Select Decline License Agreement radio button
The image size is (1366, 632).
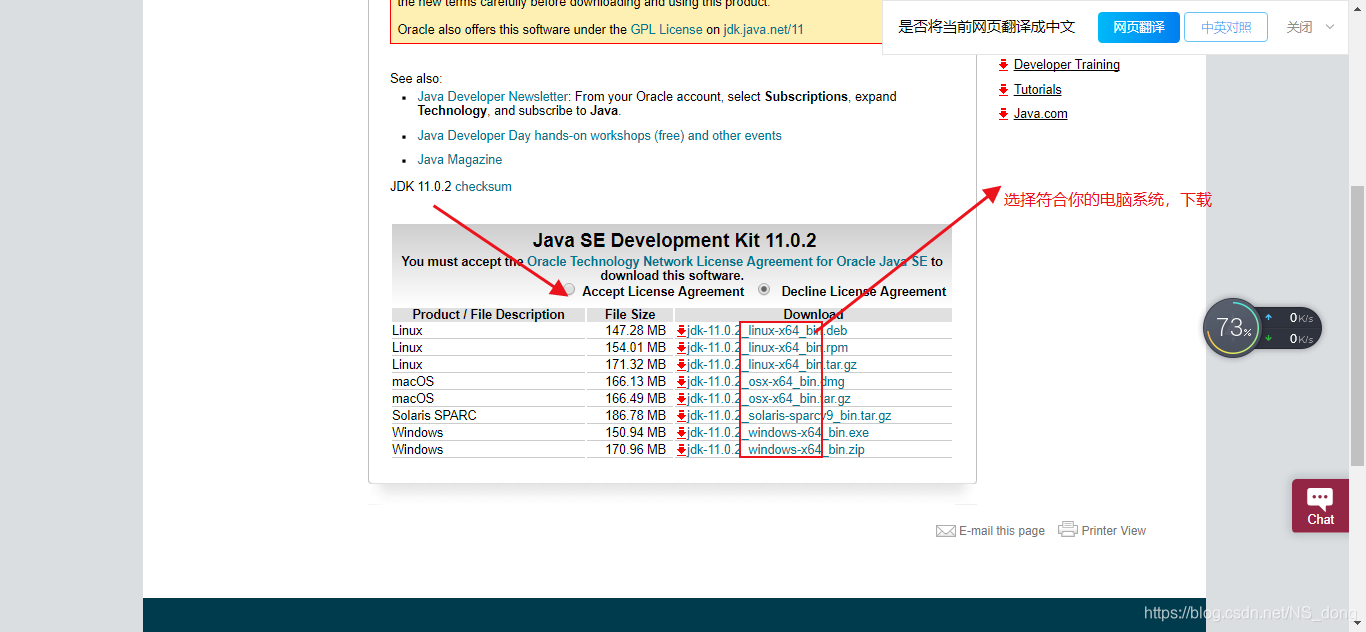click(x=764, y=290)
